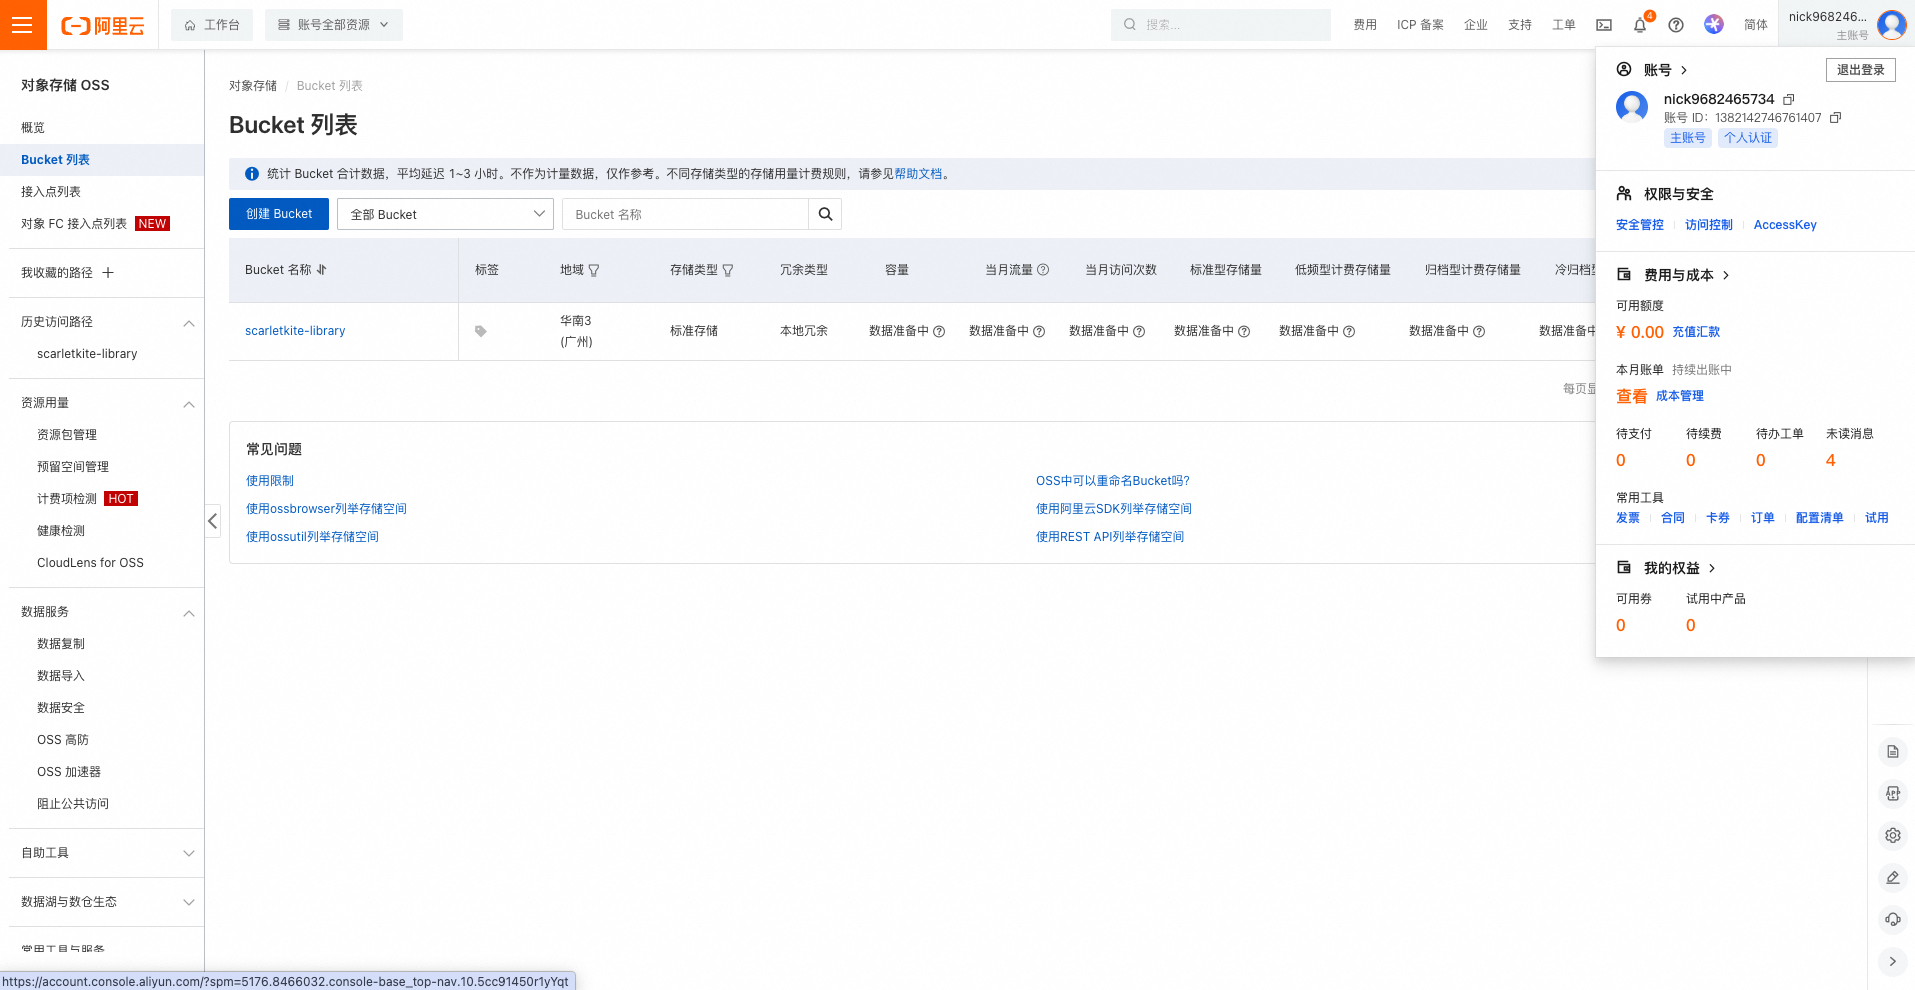Copy the username nick9682465734
The height and width of the screenshot is (990, 1915).
(x=1789, y=99)
